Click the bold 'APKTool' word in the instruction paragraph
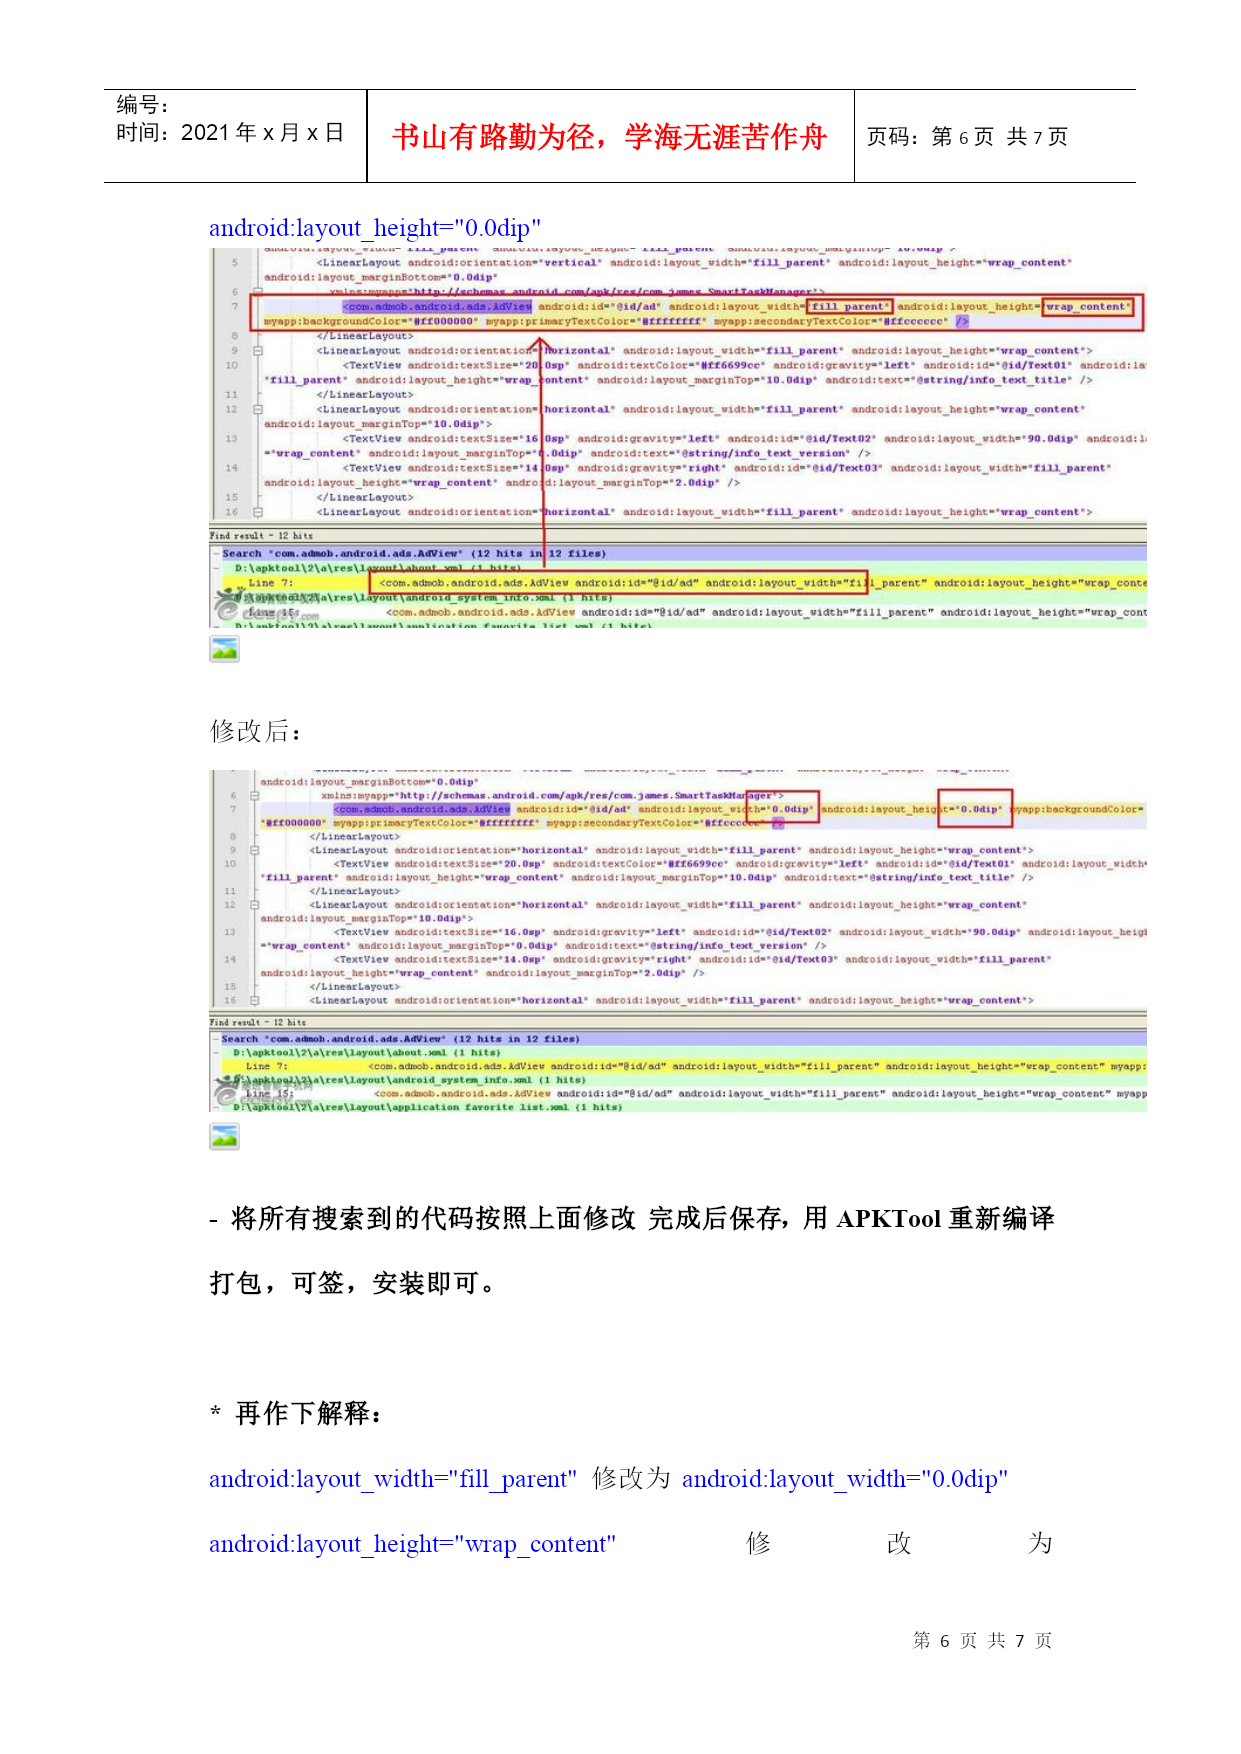The width and height of the screenshot is (1241, 1754). tap(889, 1219)
